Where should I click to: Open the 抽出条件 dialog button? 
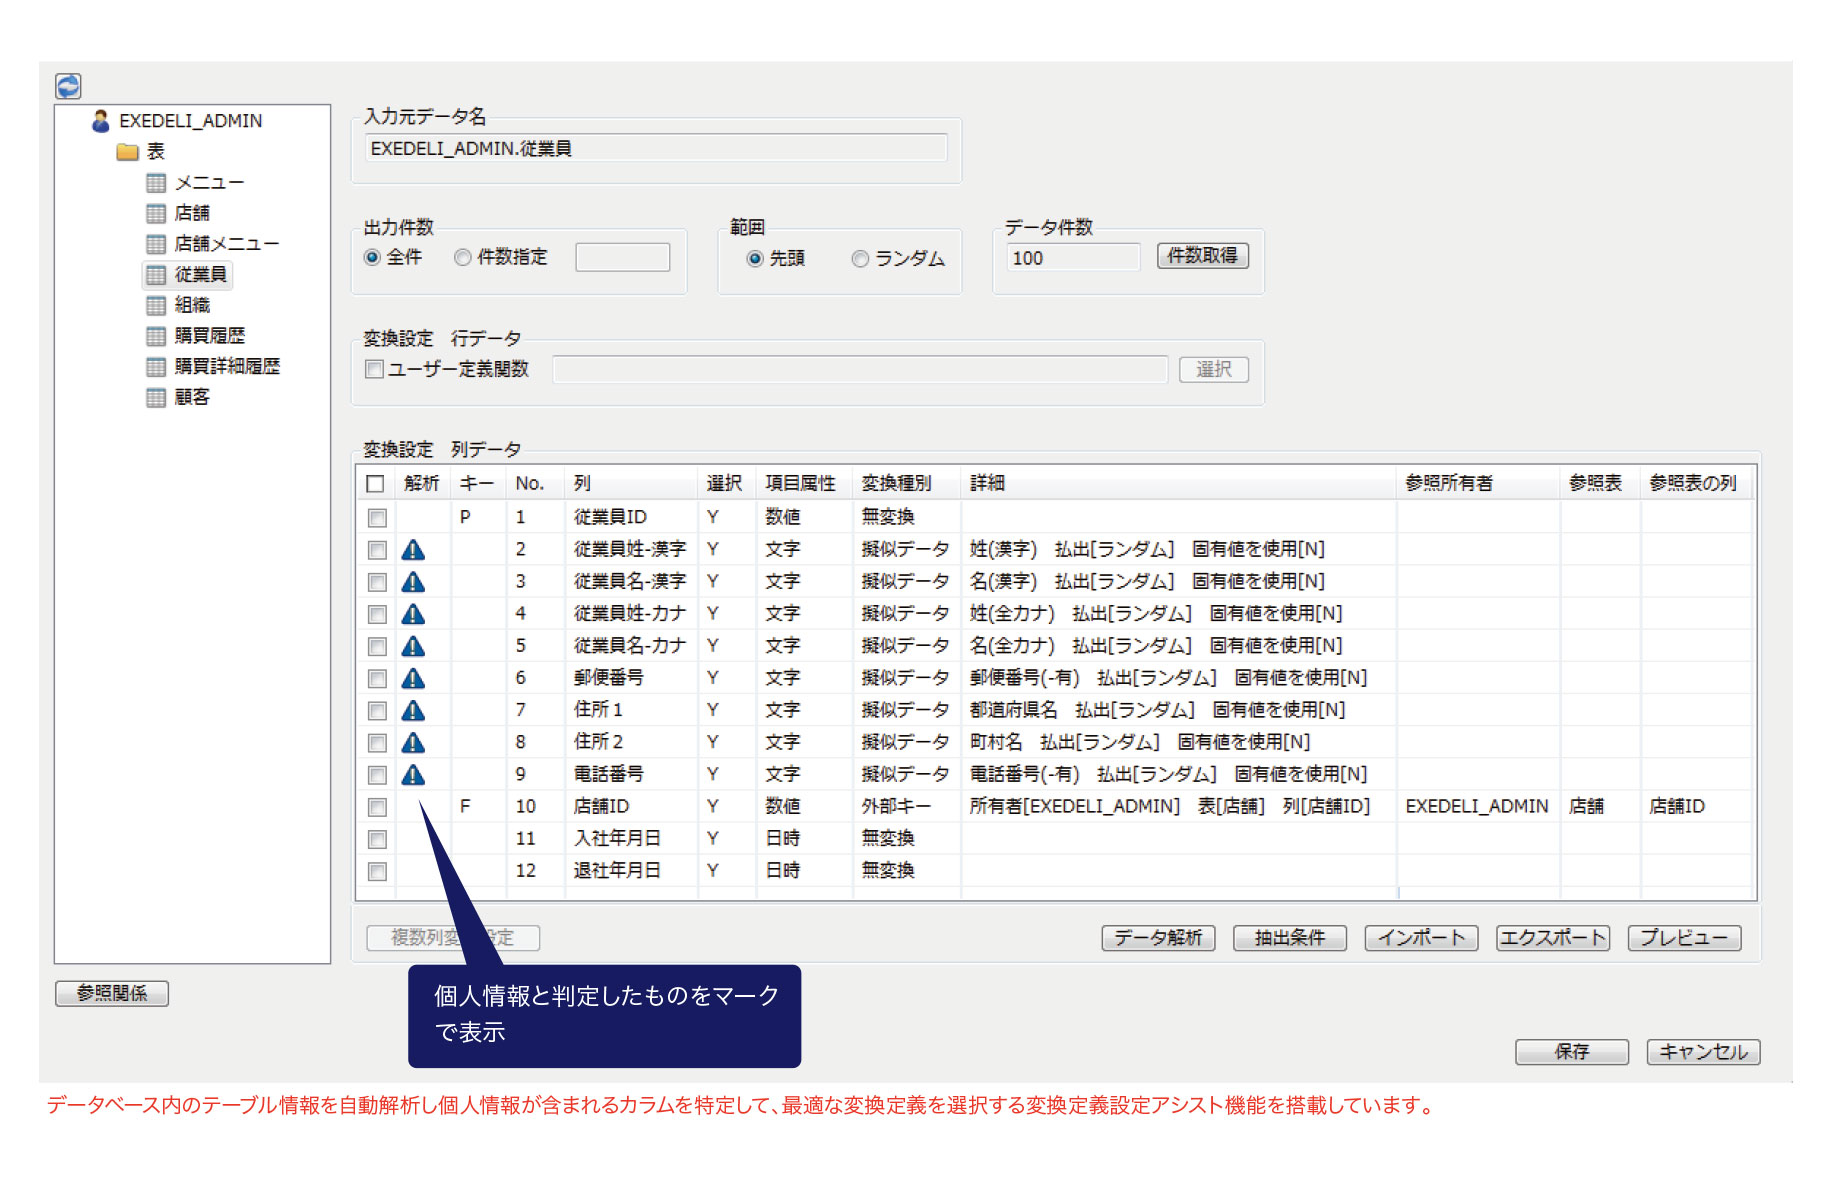(x=1290, y=938)
